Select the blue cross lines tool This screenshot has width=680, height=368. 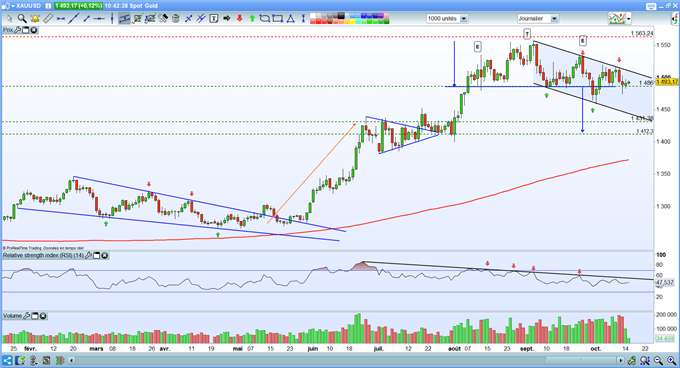(x=189, y=19)
